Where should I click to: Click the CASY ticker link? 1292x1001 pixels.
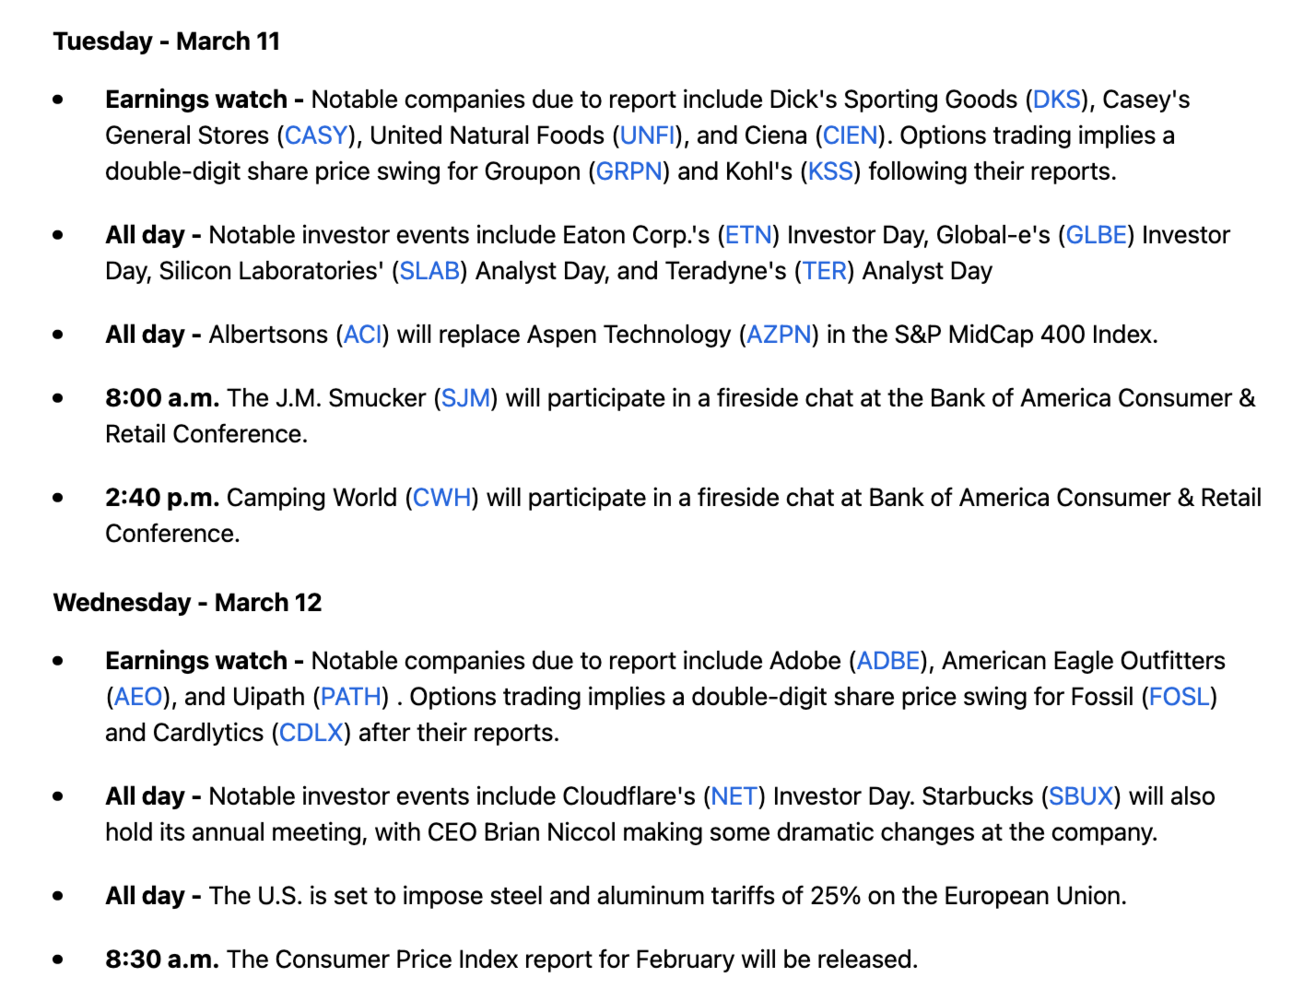coord(316,136)
